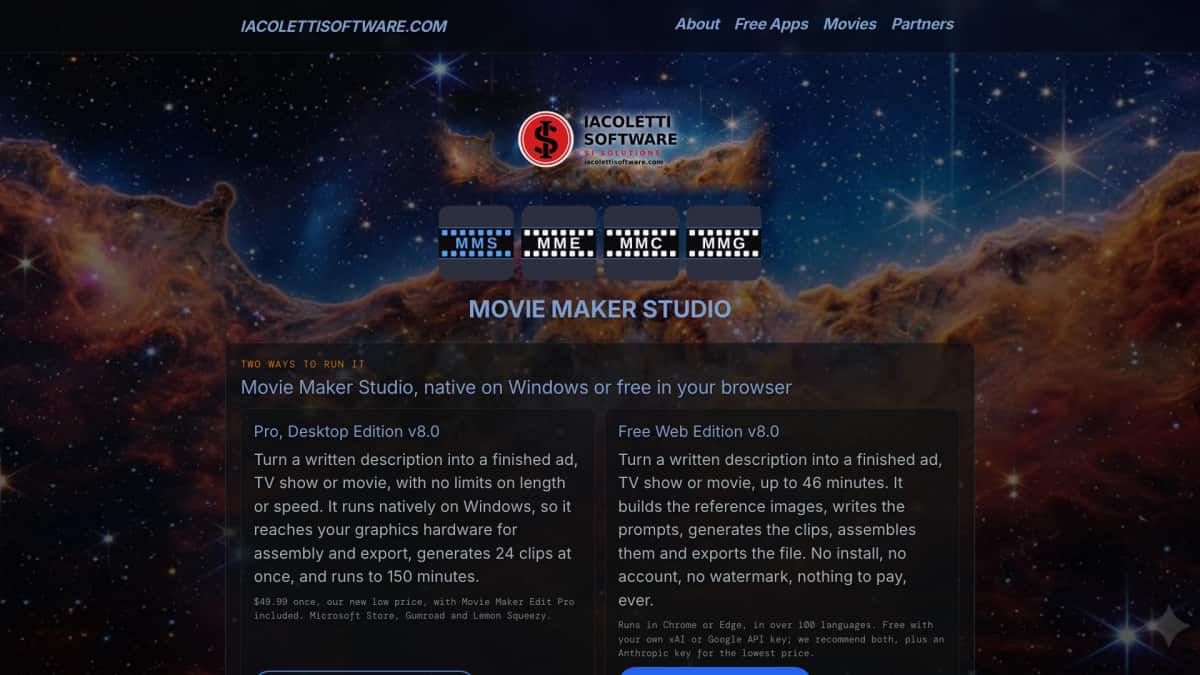
Task: Open the About menu item
Action: coord(697,24)
